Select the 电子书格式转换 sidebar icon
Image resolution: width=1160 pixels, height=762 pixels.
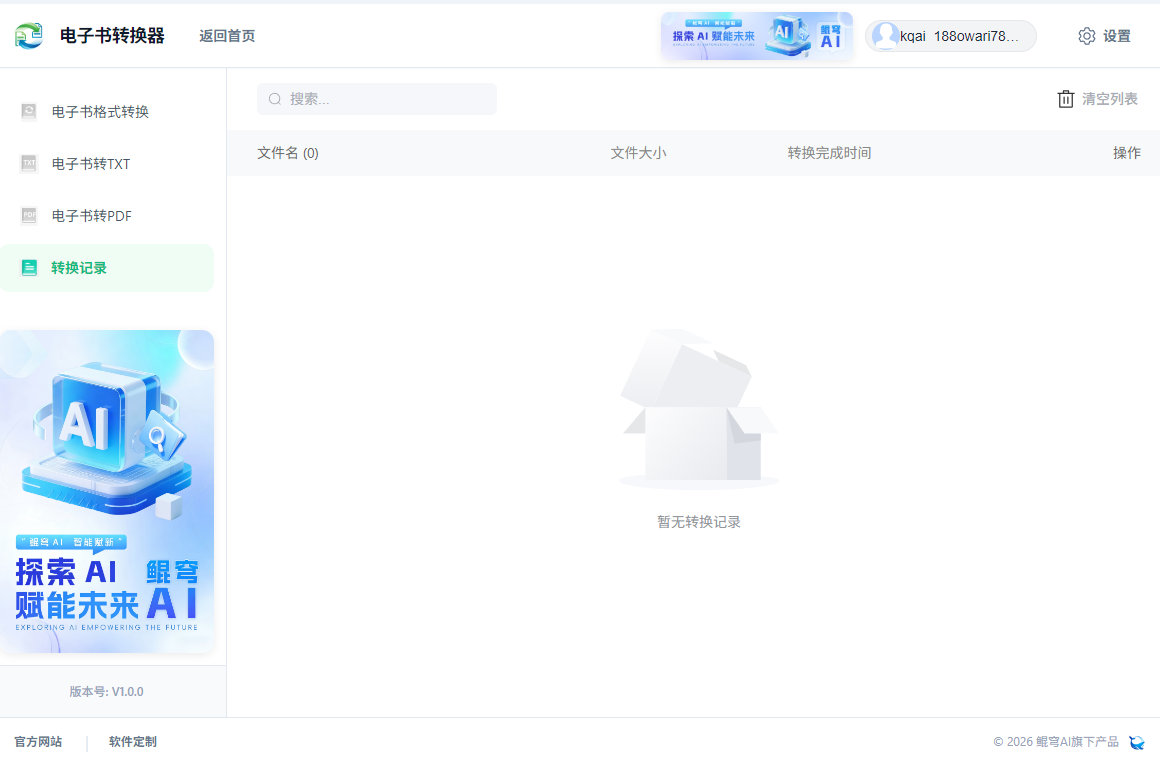pyautogui.click(x=30, y=112)
